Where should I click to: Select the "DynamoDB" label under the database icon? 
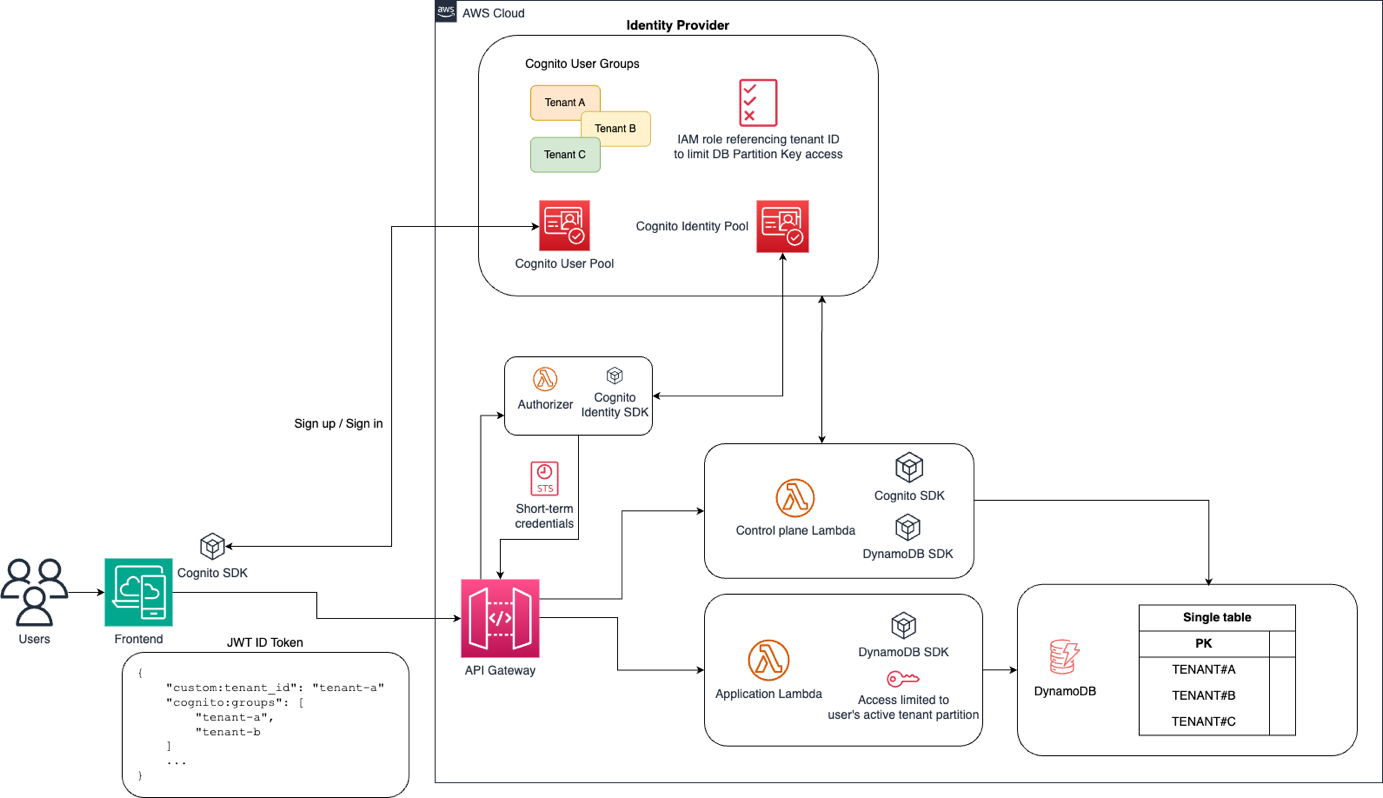(x=1064, y=691)
